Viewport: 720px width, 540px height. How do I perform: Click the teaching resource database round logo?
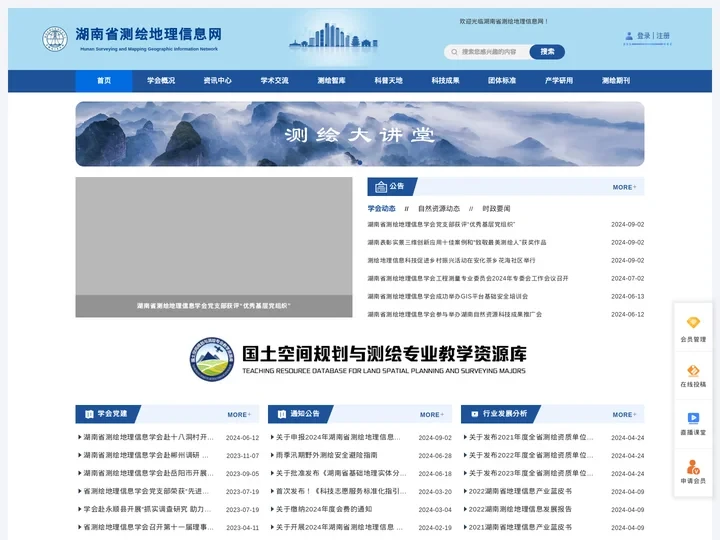[212, 359]
